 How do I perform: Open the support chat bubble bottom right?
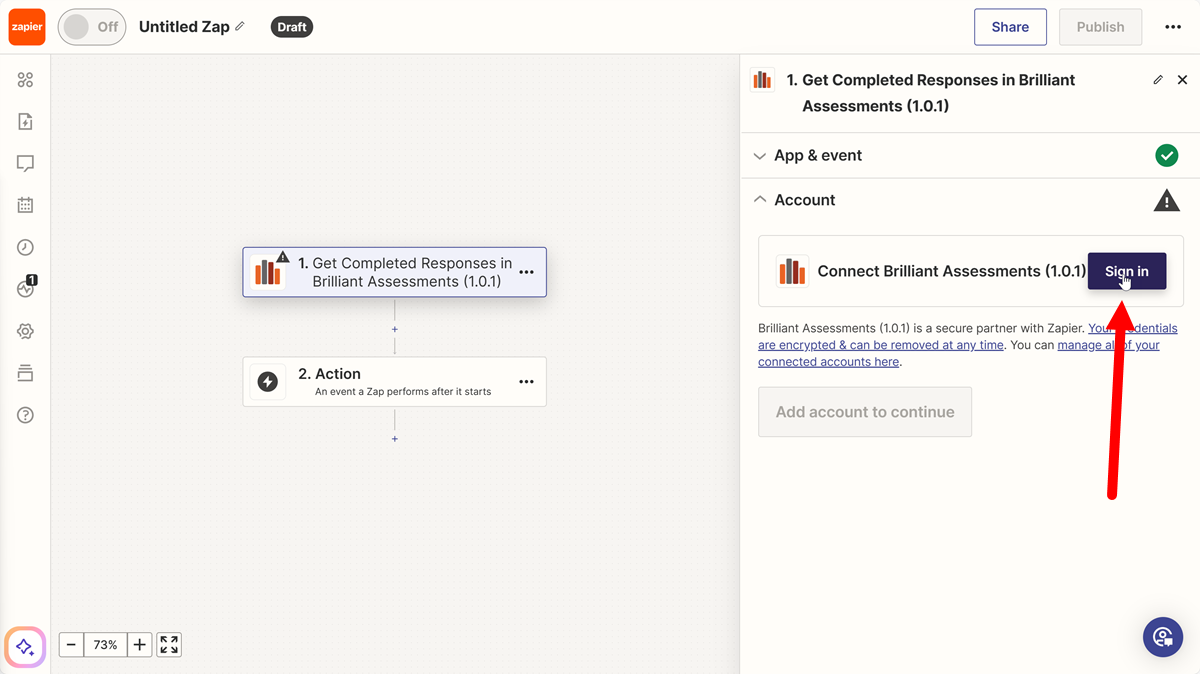(x=1163, y=637)
